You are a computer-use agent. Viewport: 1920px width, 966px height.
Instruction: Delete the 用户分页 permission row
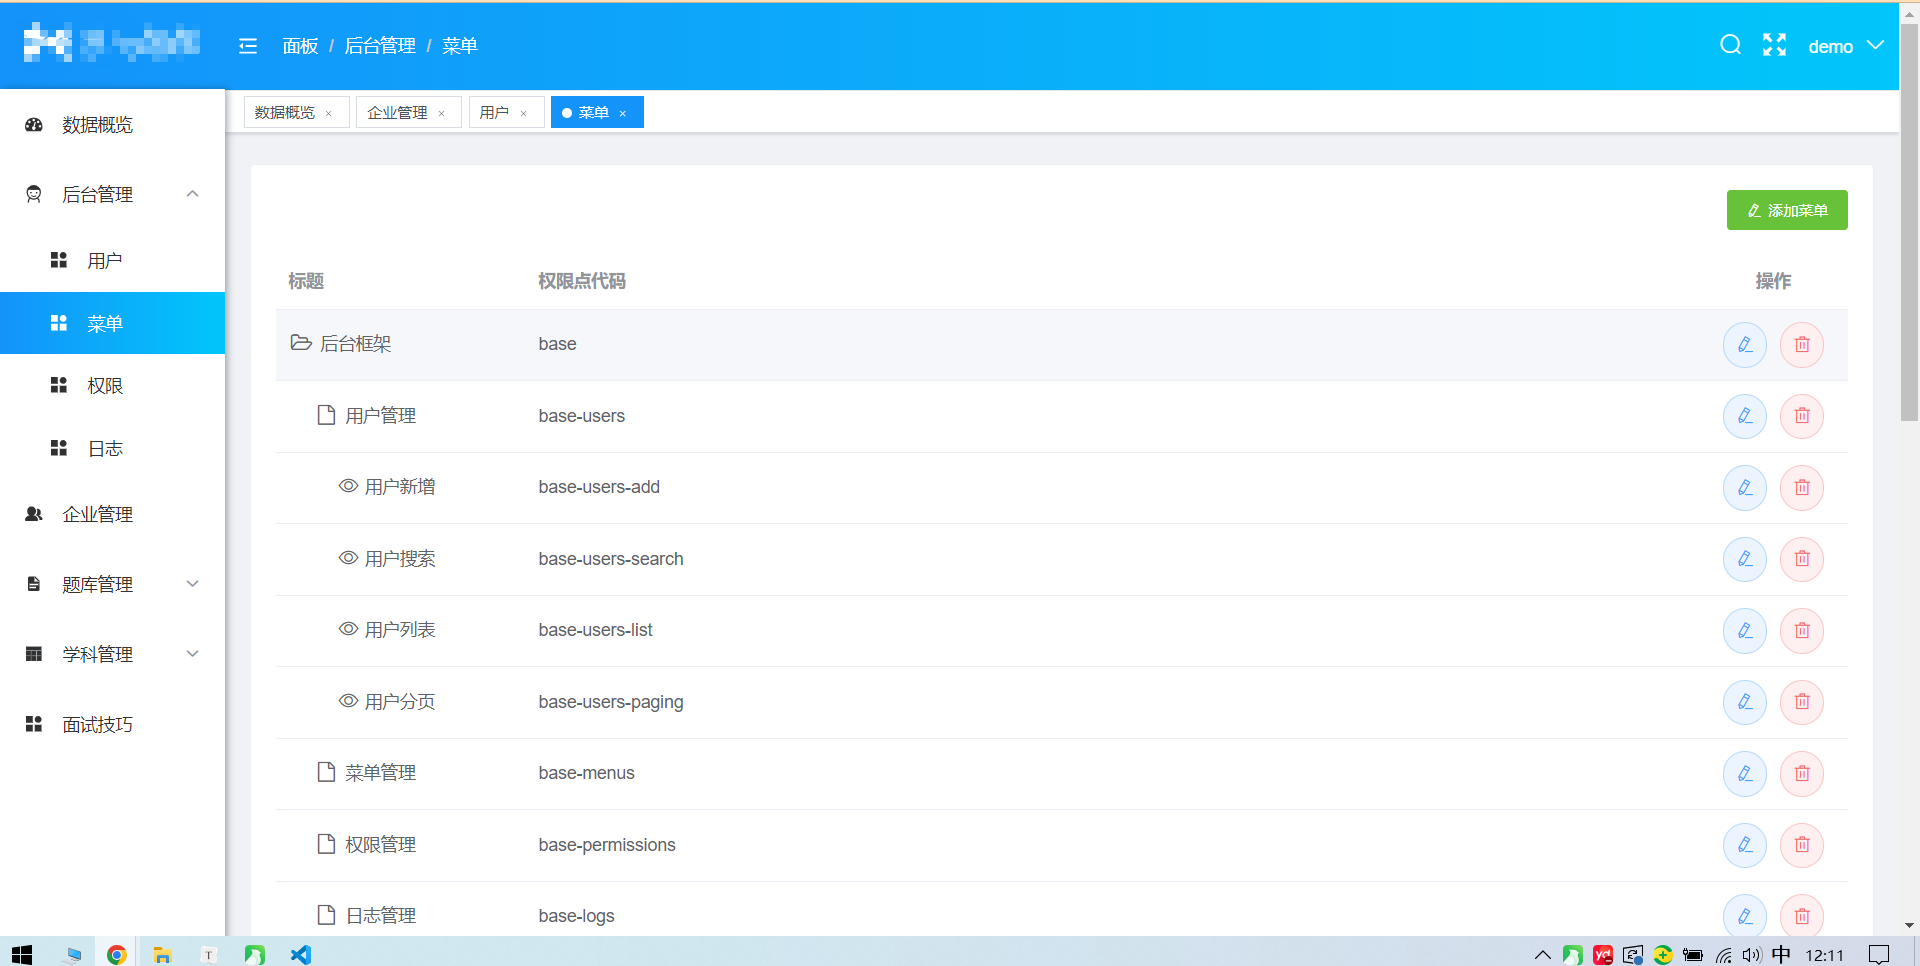(1802, 702)
